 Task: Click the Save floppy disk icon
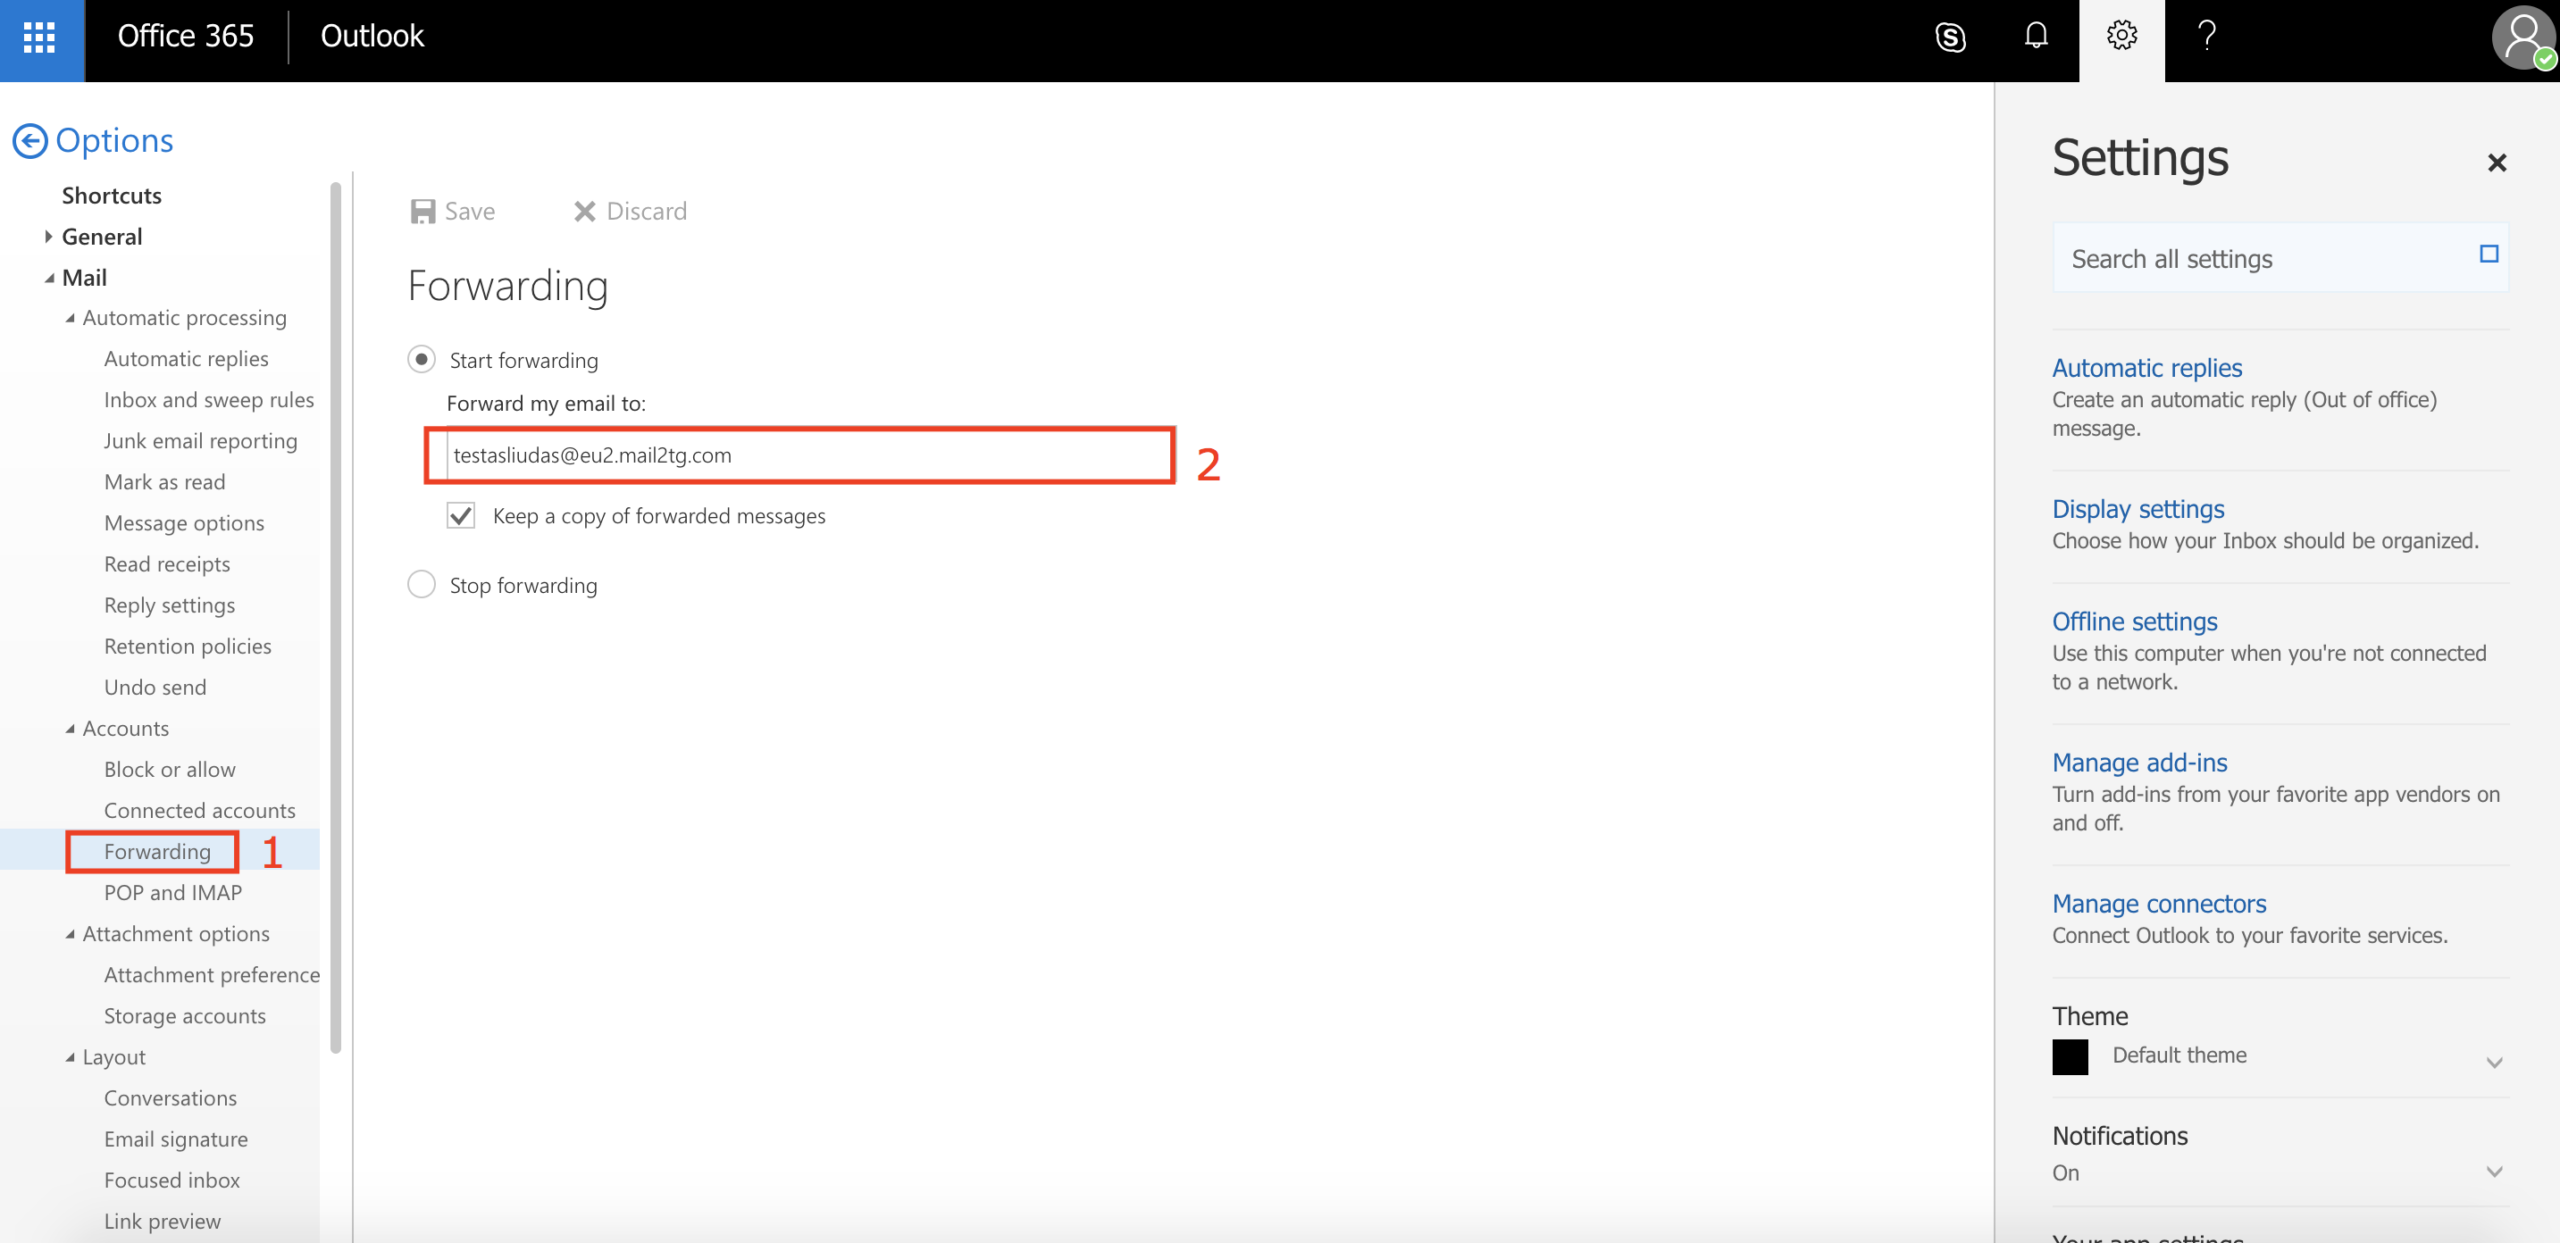tap(423, 211)
